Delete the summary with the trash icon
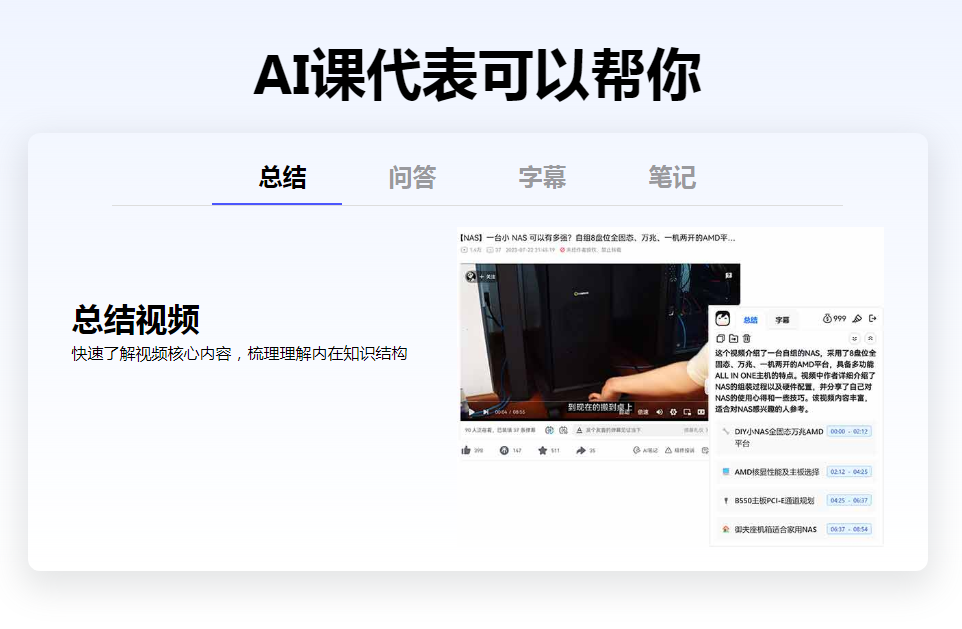 coord(746,339)
